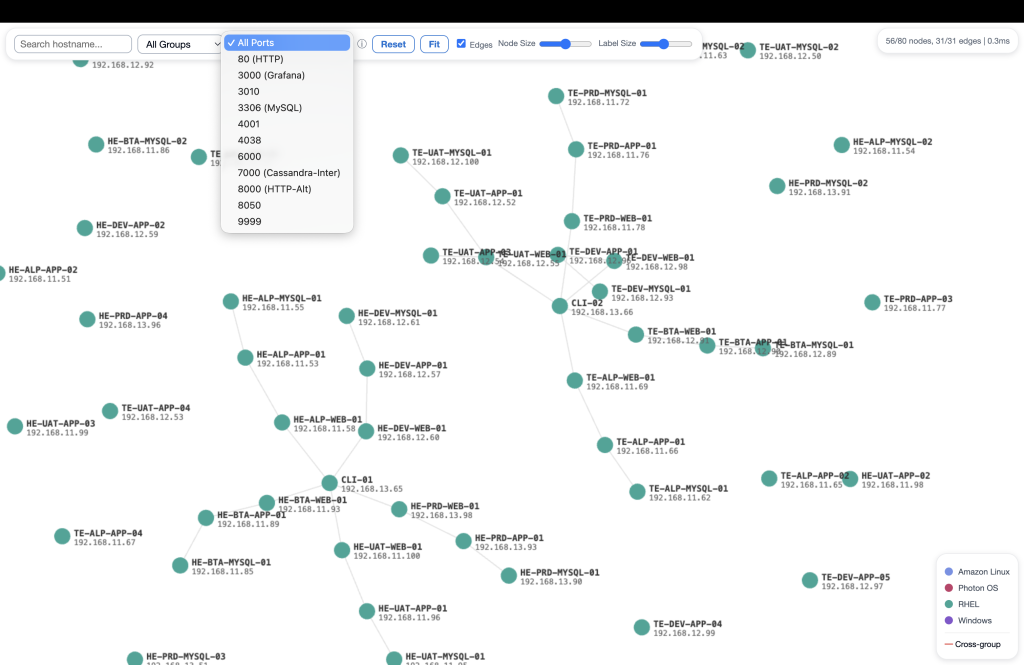The width and height of the screenshot is (1024, 665).
Task: Click the TE-UAT-APP-01 hostname label
Action: 488,193
